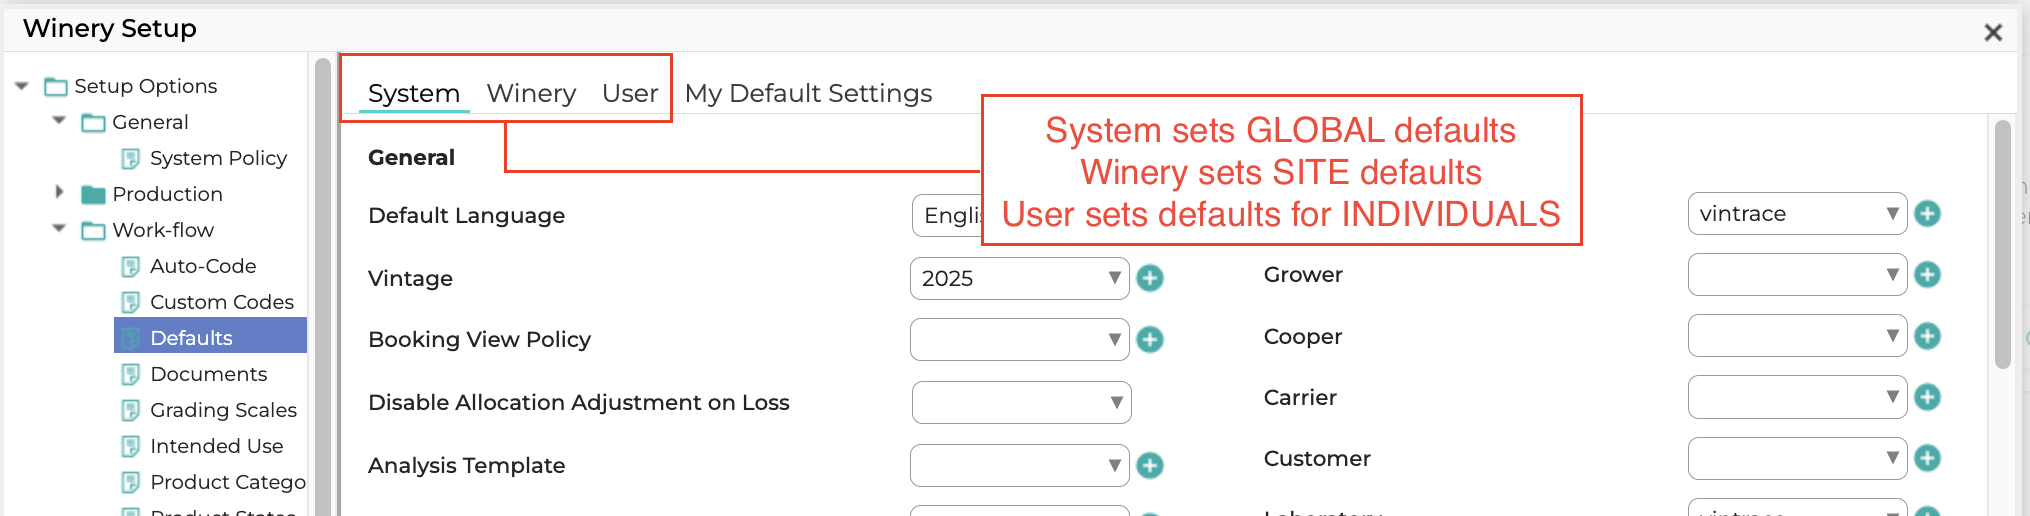This screenshot has height=516, width=2030.
Task: Collapse the Work-flow folder arrow
Action: [59, 229]
